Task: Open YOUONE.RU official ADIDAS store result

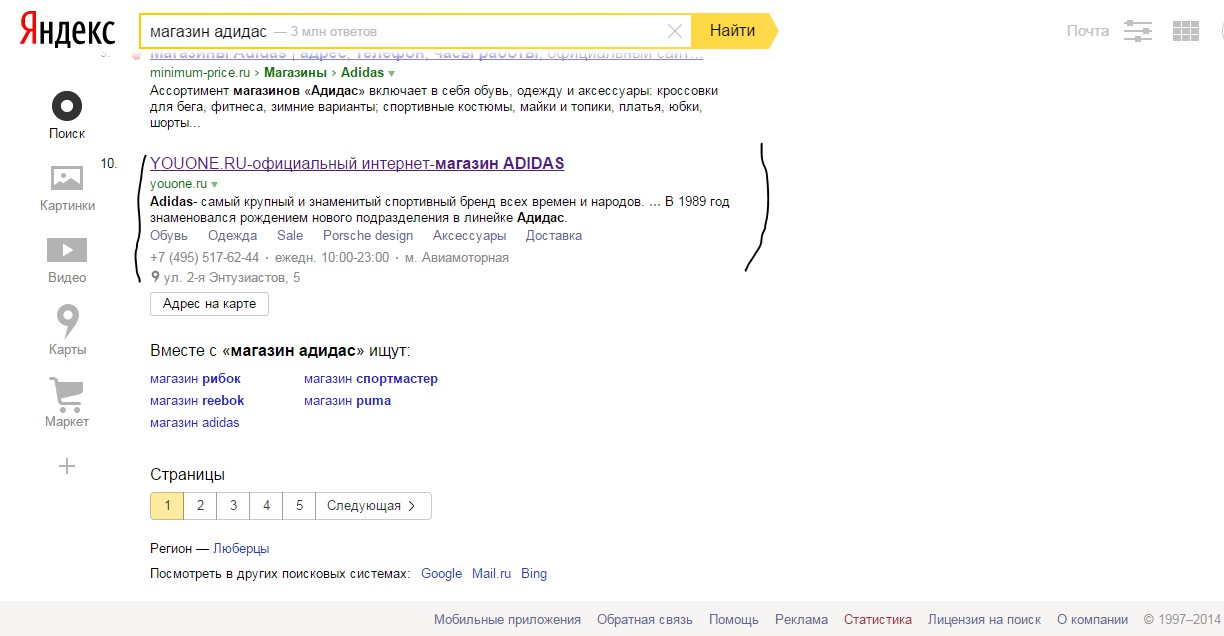Action: [357, 163]
